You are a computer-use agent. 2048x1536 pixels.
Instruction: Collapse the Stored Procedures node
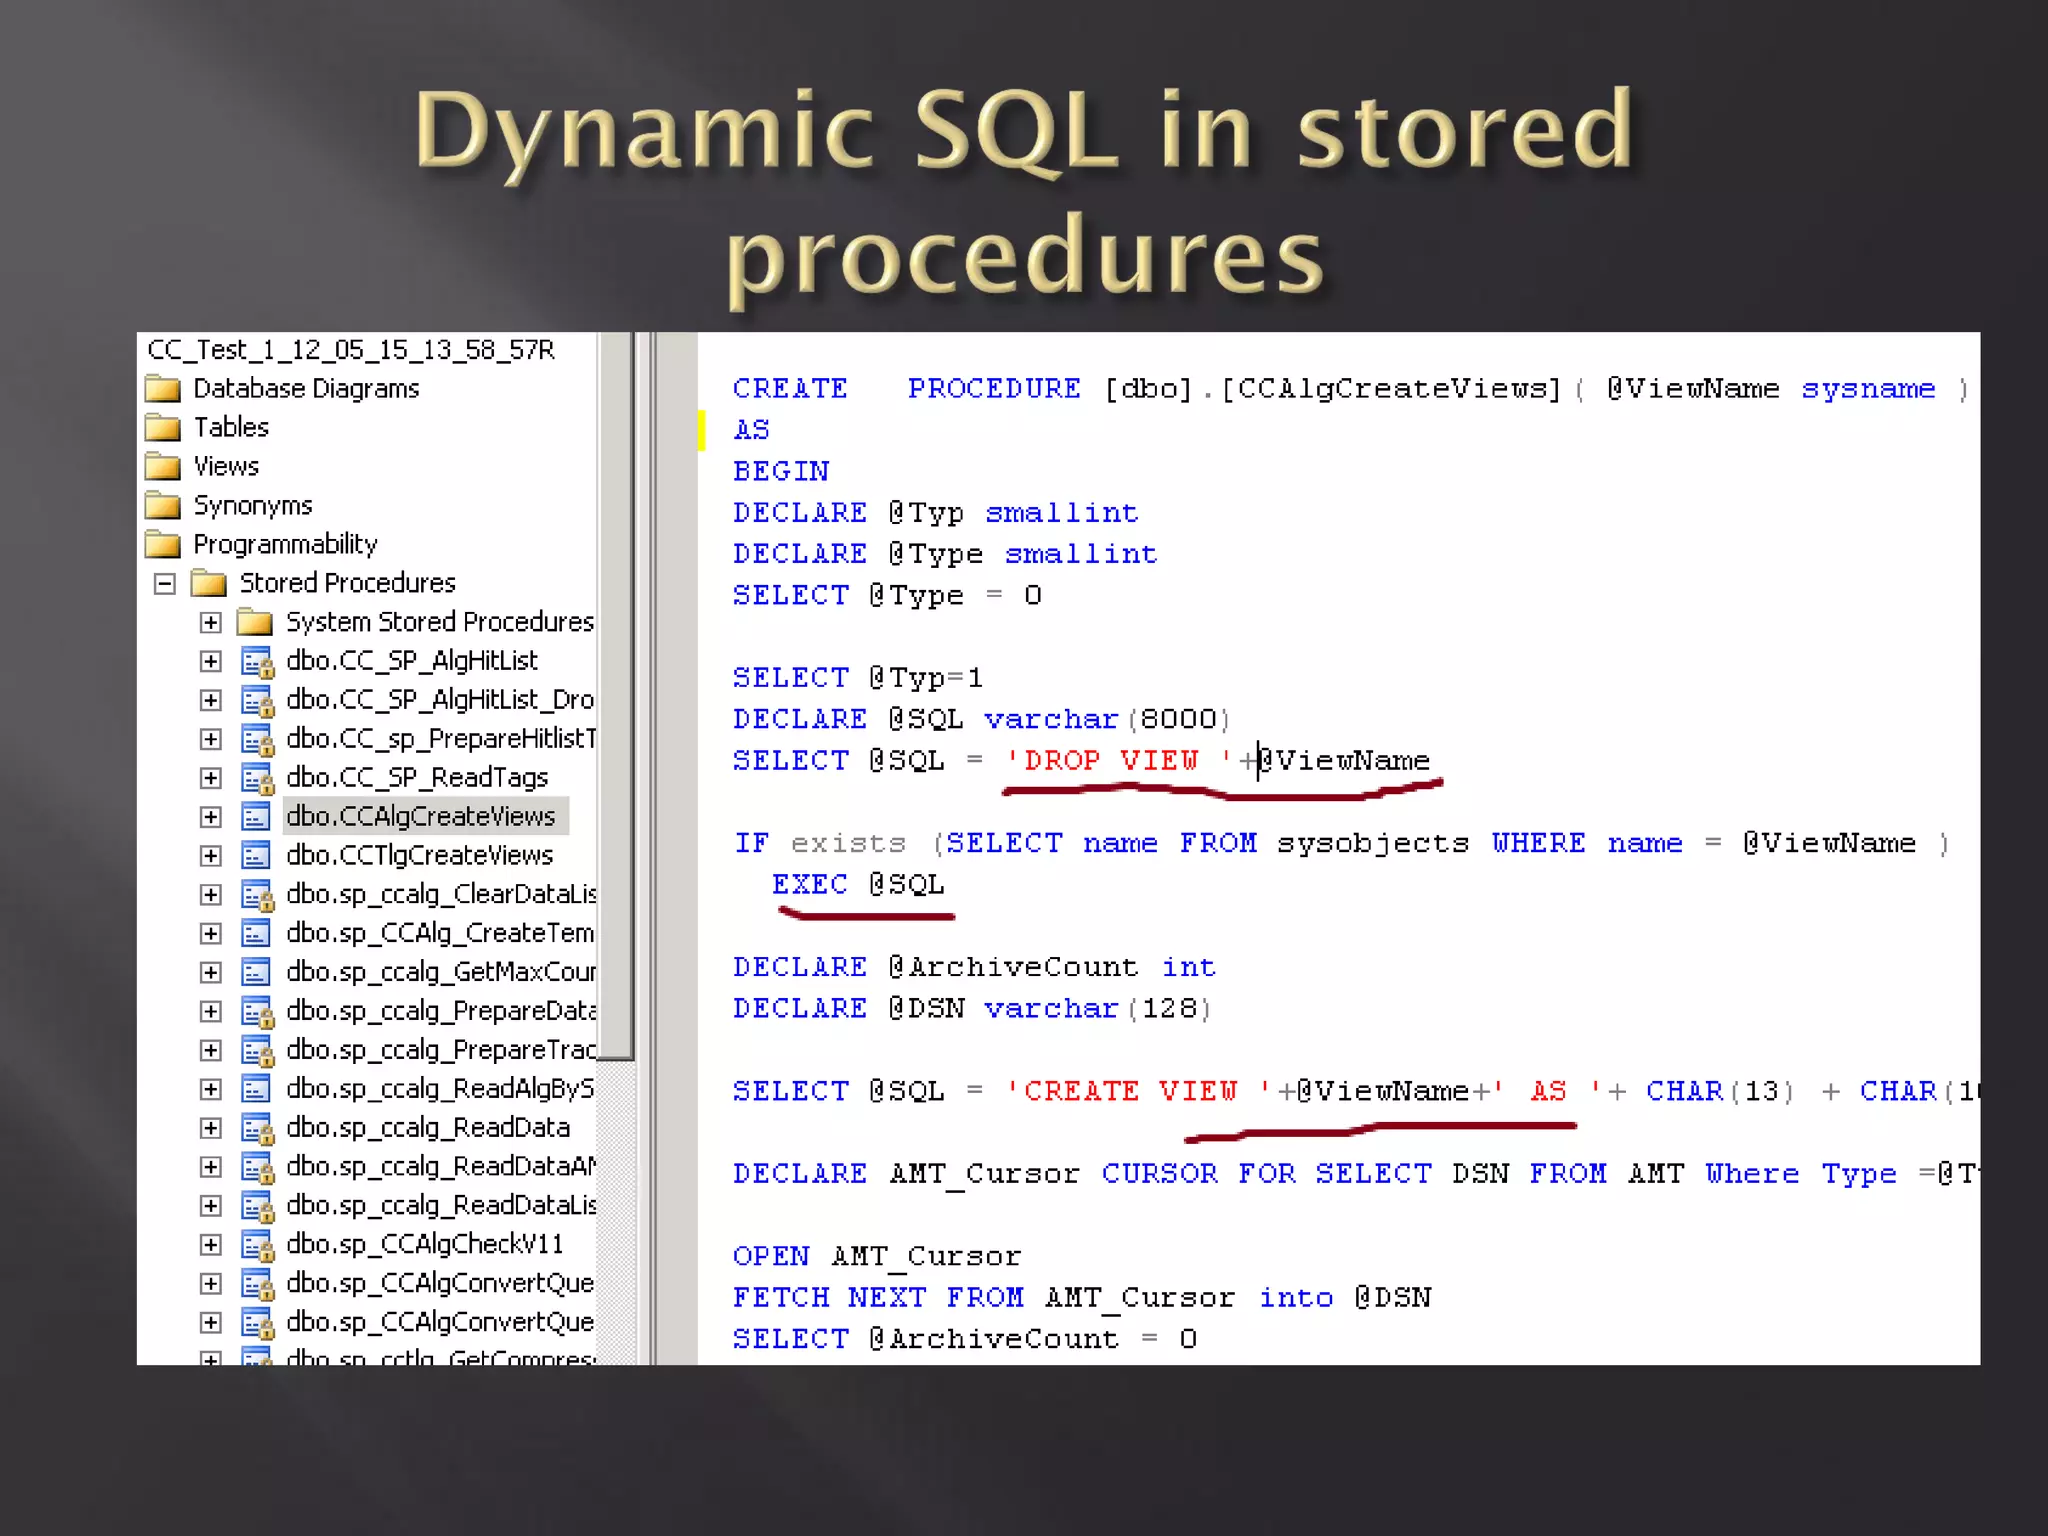click(165, 584)
